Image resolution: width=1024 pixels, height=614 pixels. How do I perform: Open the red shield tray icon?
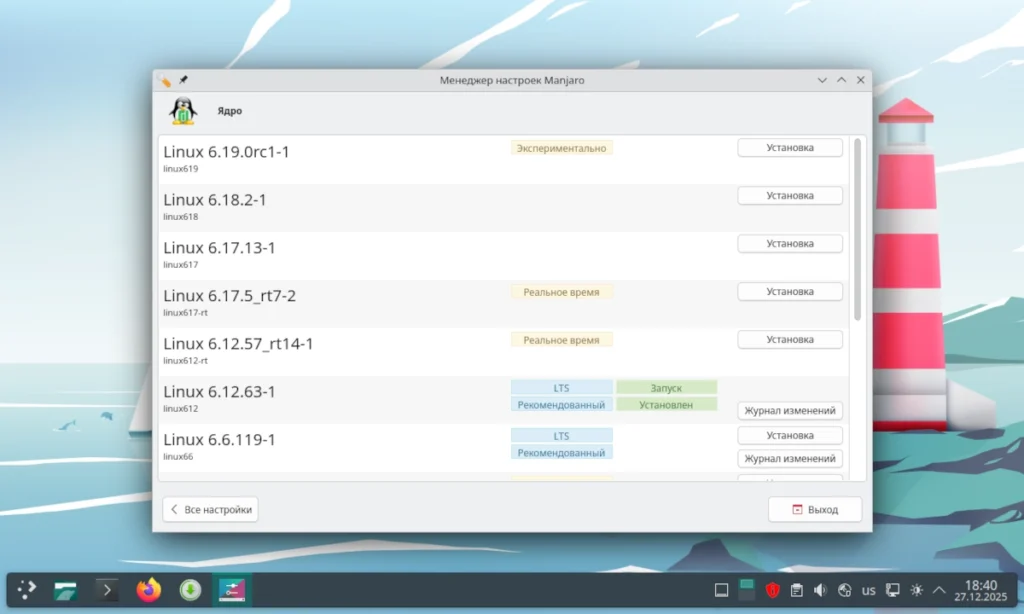773,590
